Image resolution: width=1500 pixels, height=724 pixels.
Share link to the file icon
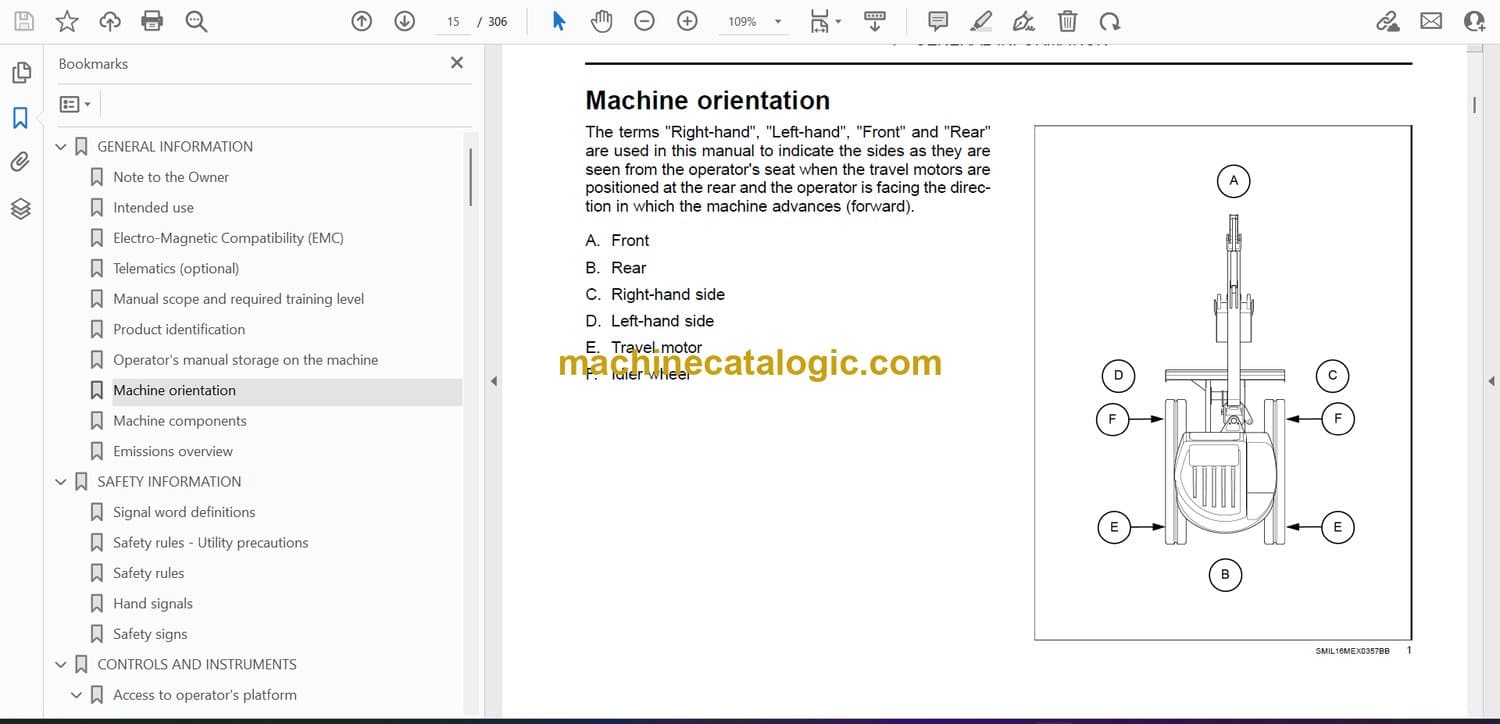1388,21
